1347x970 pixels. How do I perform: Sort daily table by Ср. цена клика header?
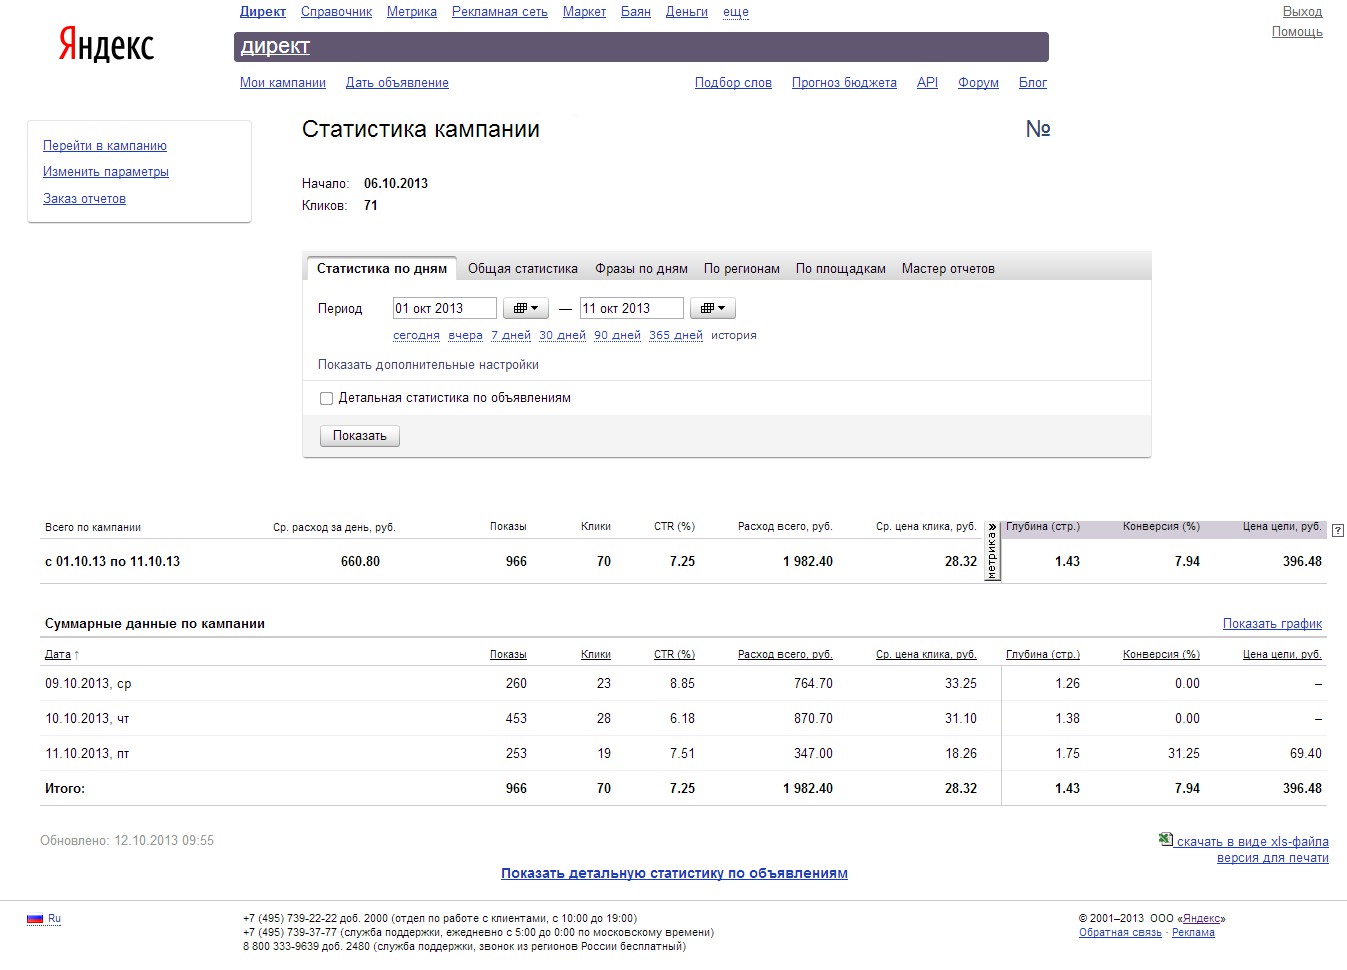click(926, 654)
